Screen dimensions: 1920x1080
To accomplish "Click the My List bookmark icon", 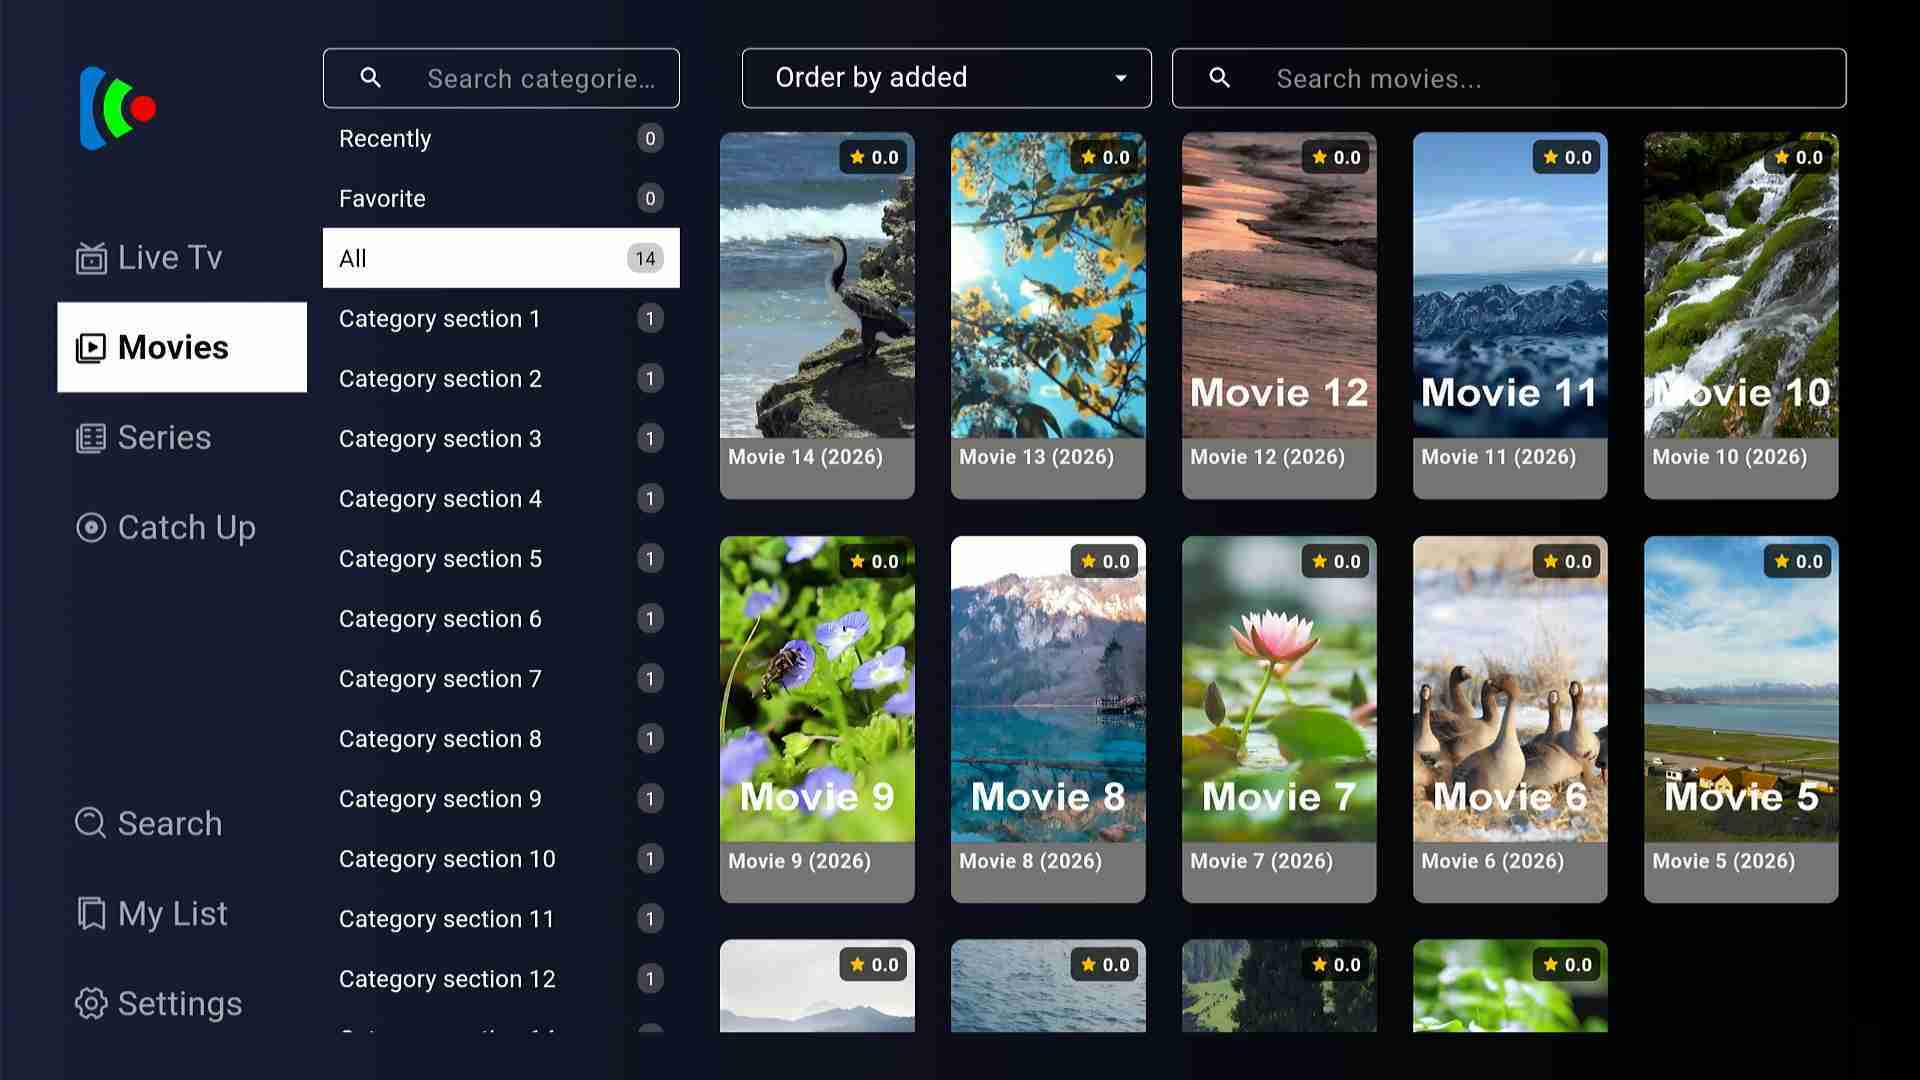I will pos(91,913).
